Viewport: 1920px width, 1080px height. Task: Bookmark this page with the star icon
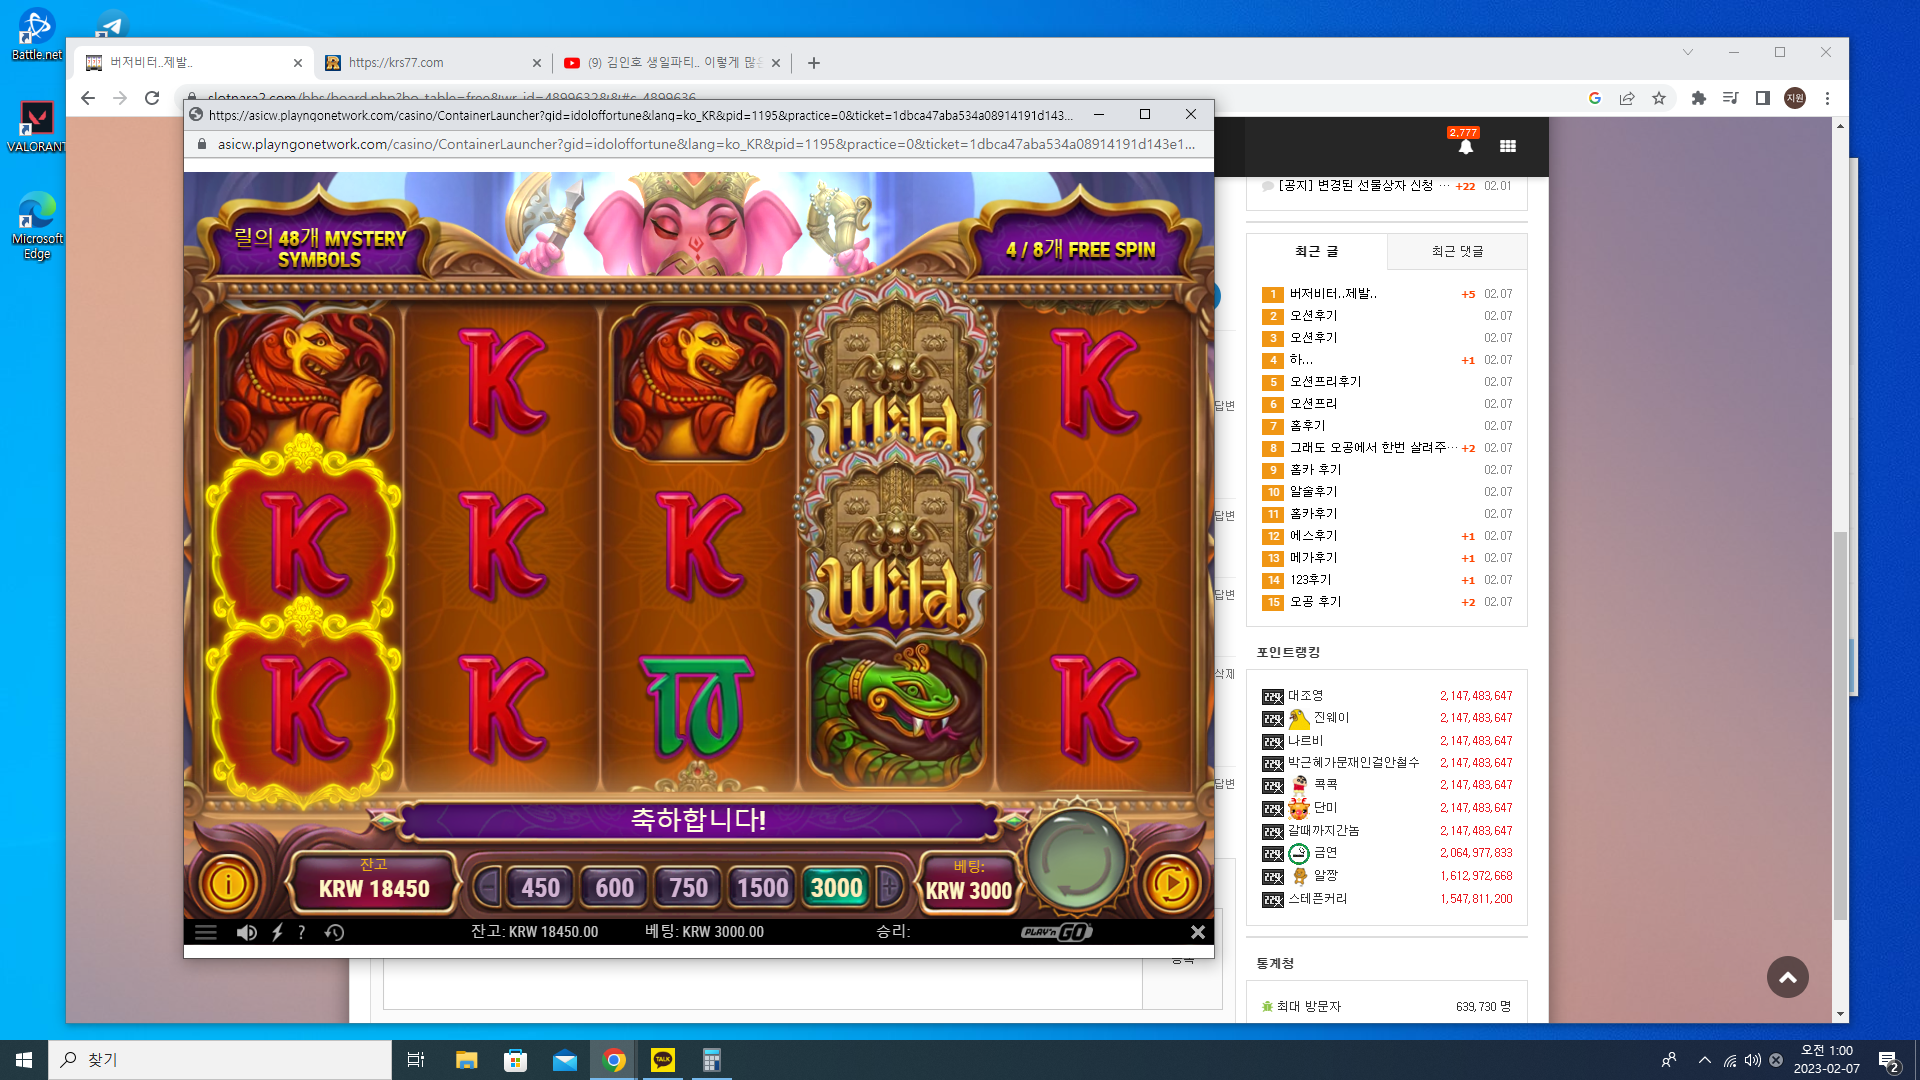click(x=1659, y=98)
